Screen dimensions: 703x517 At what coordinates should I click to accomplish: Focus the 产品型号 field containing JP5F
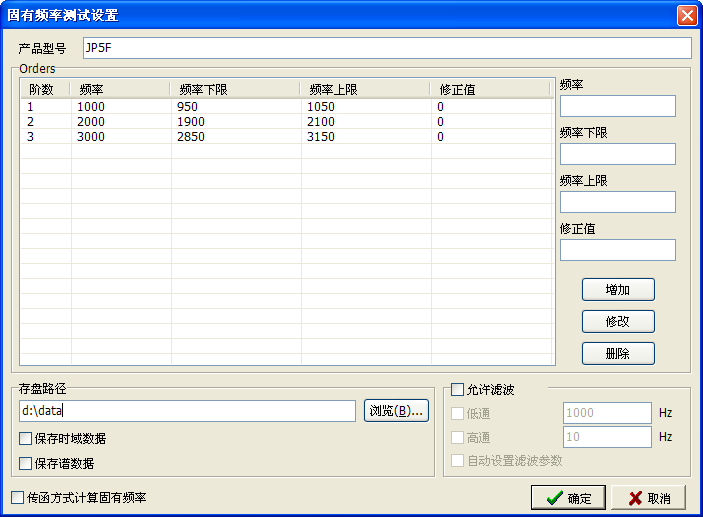coord(386,48)
